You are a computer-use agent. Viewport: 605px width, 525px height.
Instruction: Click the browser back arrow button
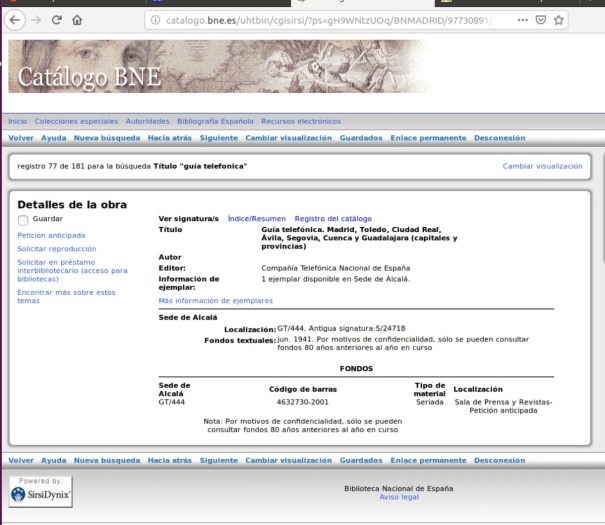pos(12,20)
